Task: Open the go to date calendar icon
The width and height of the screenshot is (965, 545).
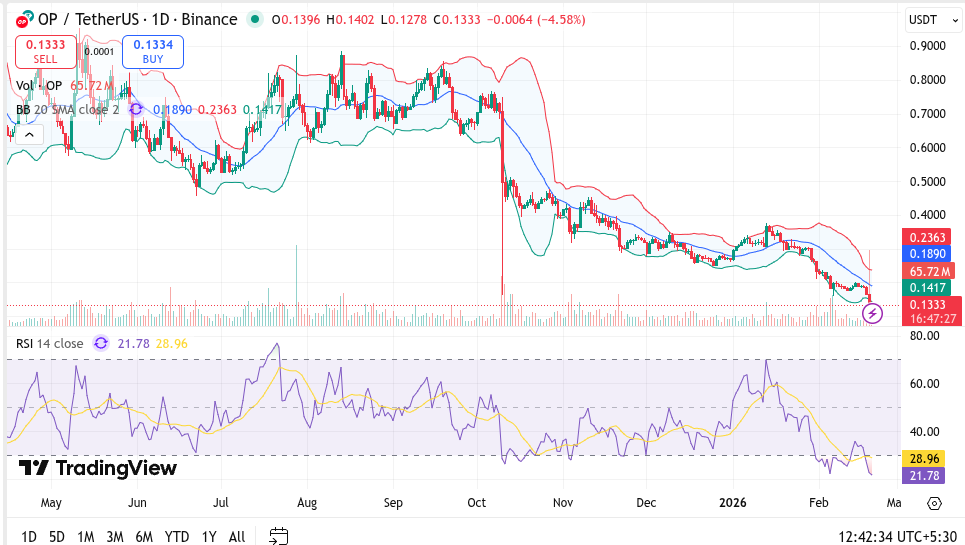Action: pos(278,536)
